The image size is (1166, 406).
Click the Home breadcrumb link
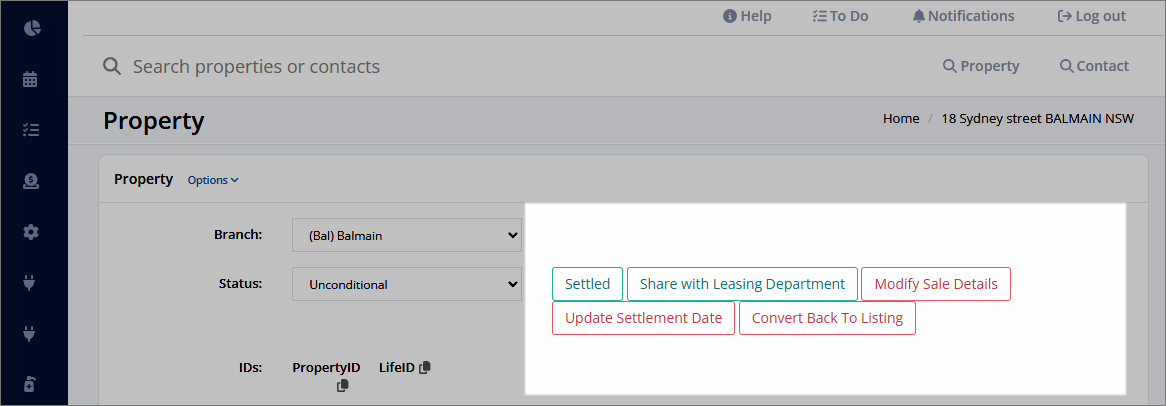point(901,118)
